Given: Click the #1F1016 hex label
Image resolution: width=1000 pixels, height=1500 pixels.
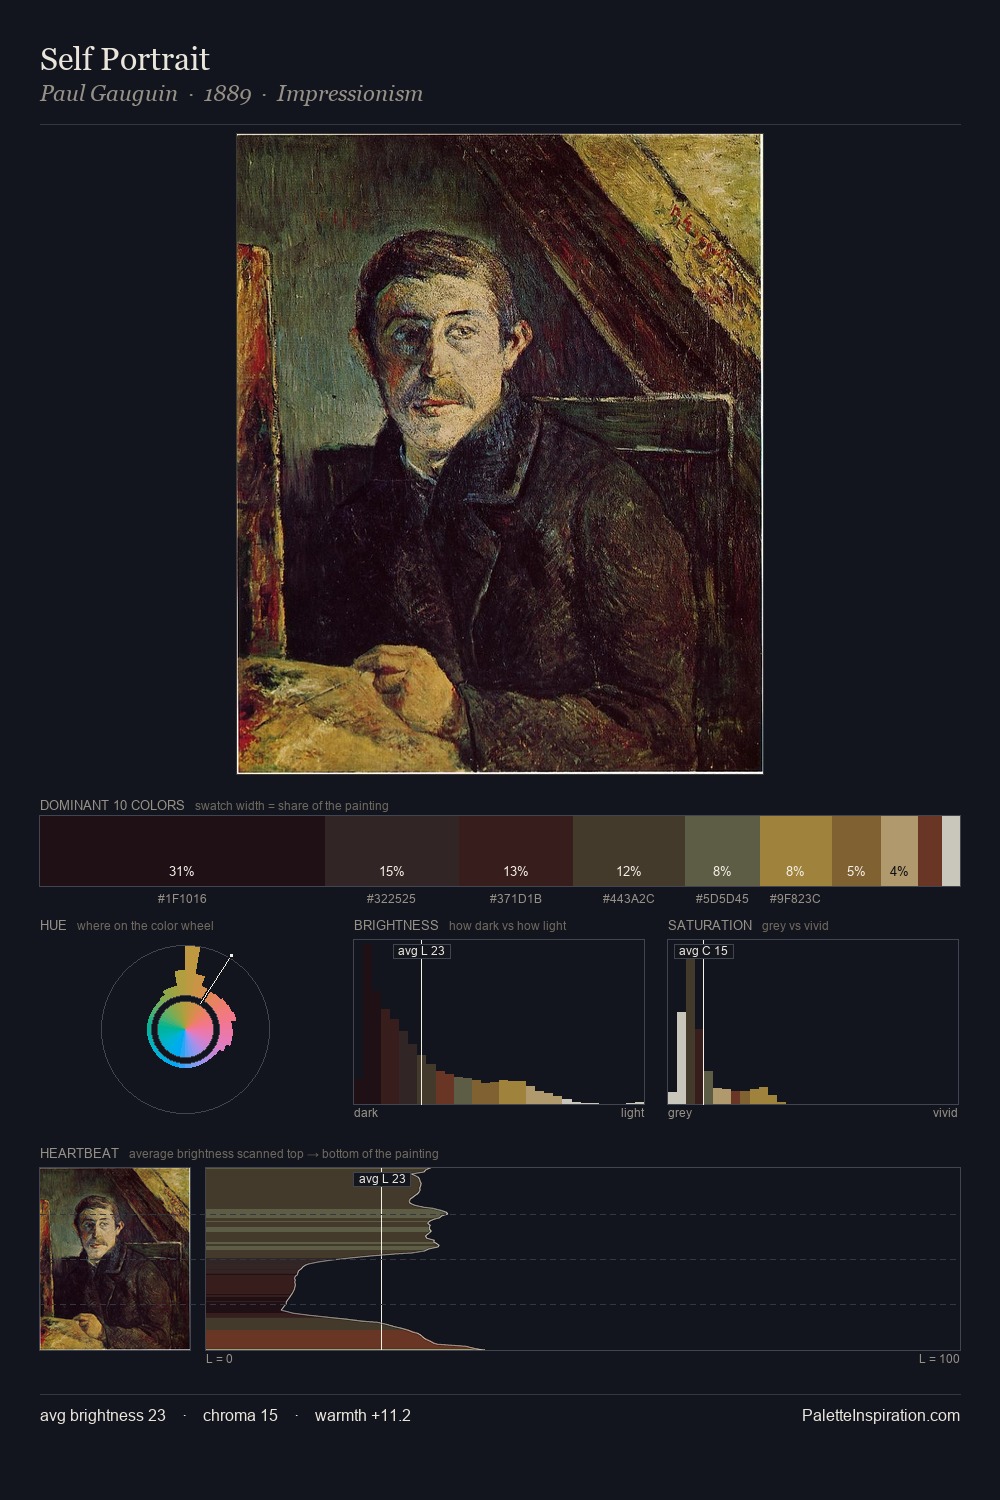Looking at the screenshot, I should 182,899.
